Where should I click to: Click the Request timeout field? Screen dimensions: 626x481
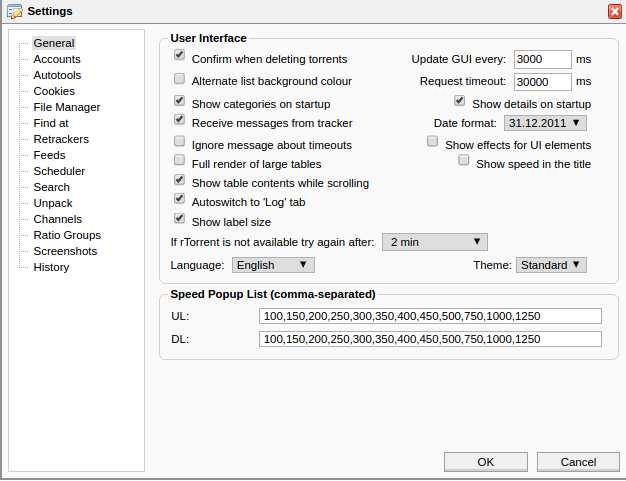click(543, 82)
